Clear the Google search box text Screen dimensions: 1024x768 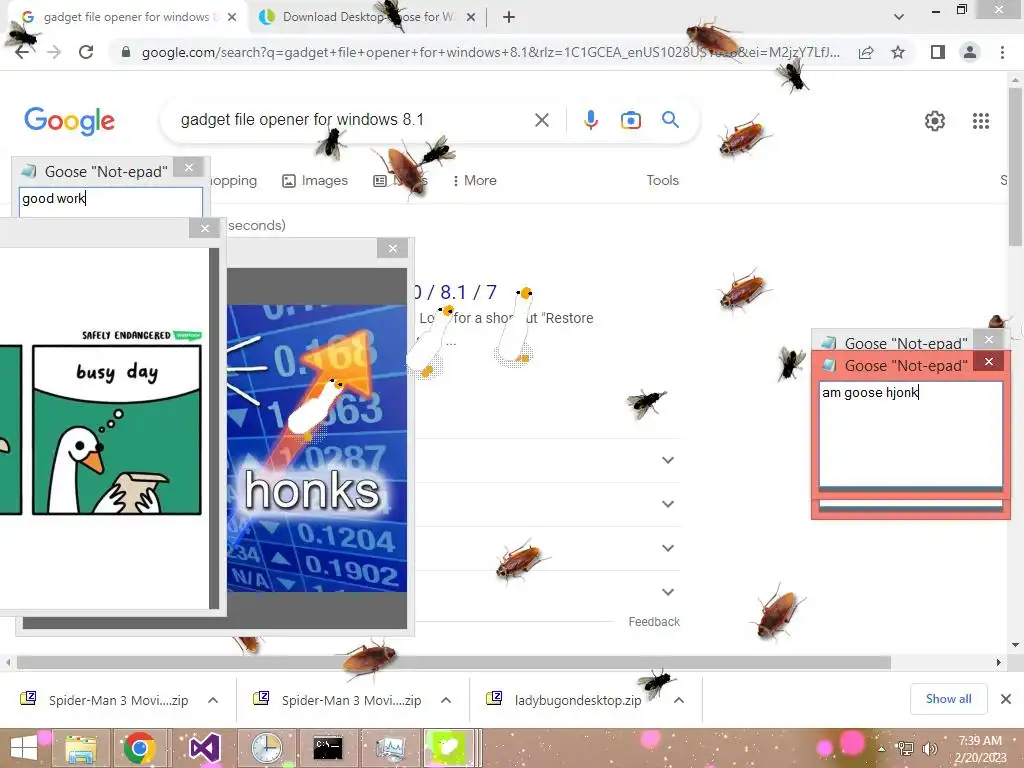pyautogui.click(x=541, y=120)
